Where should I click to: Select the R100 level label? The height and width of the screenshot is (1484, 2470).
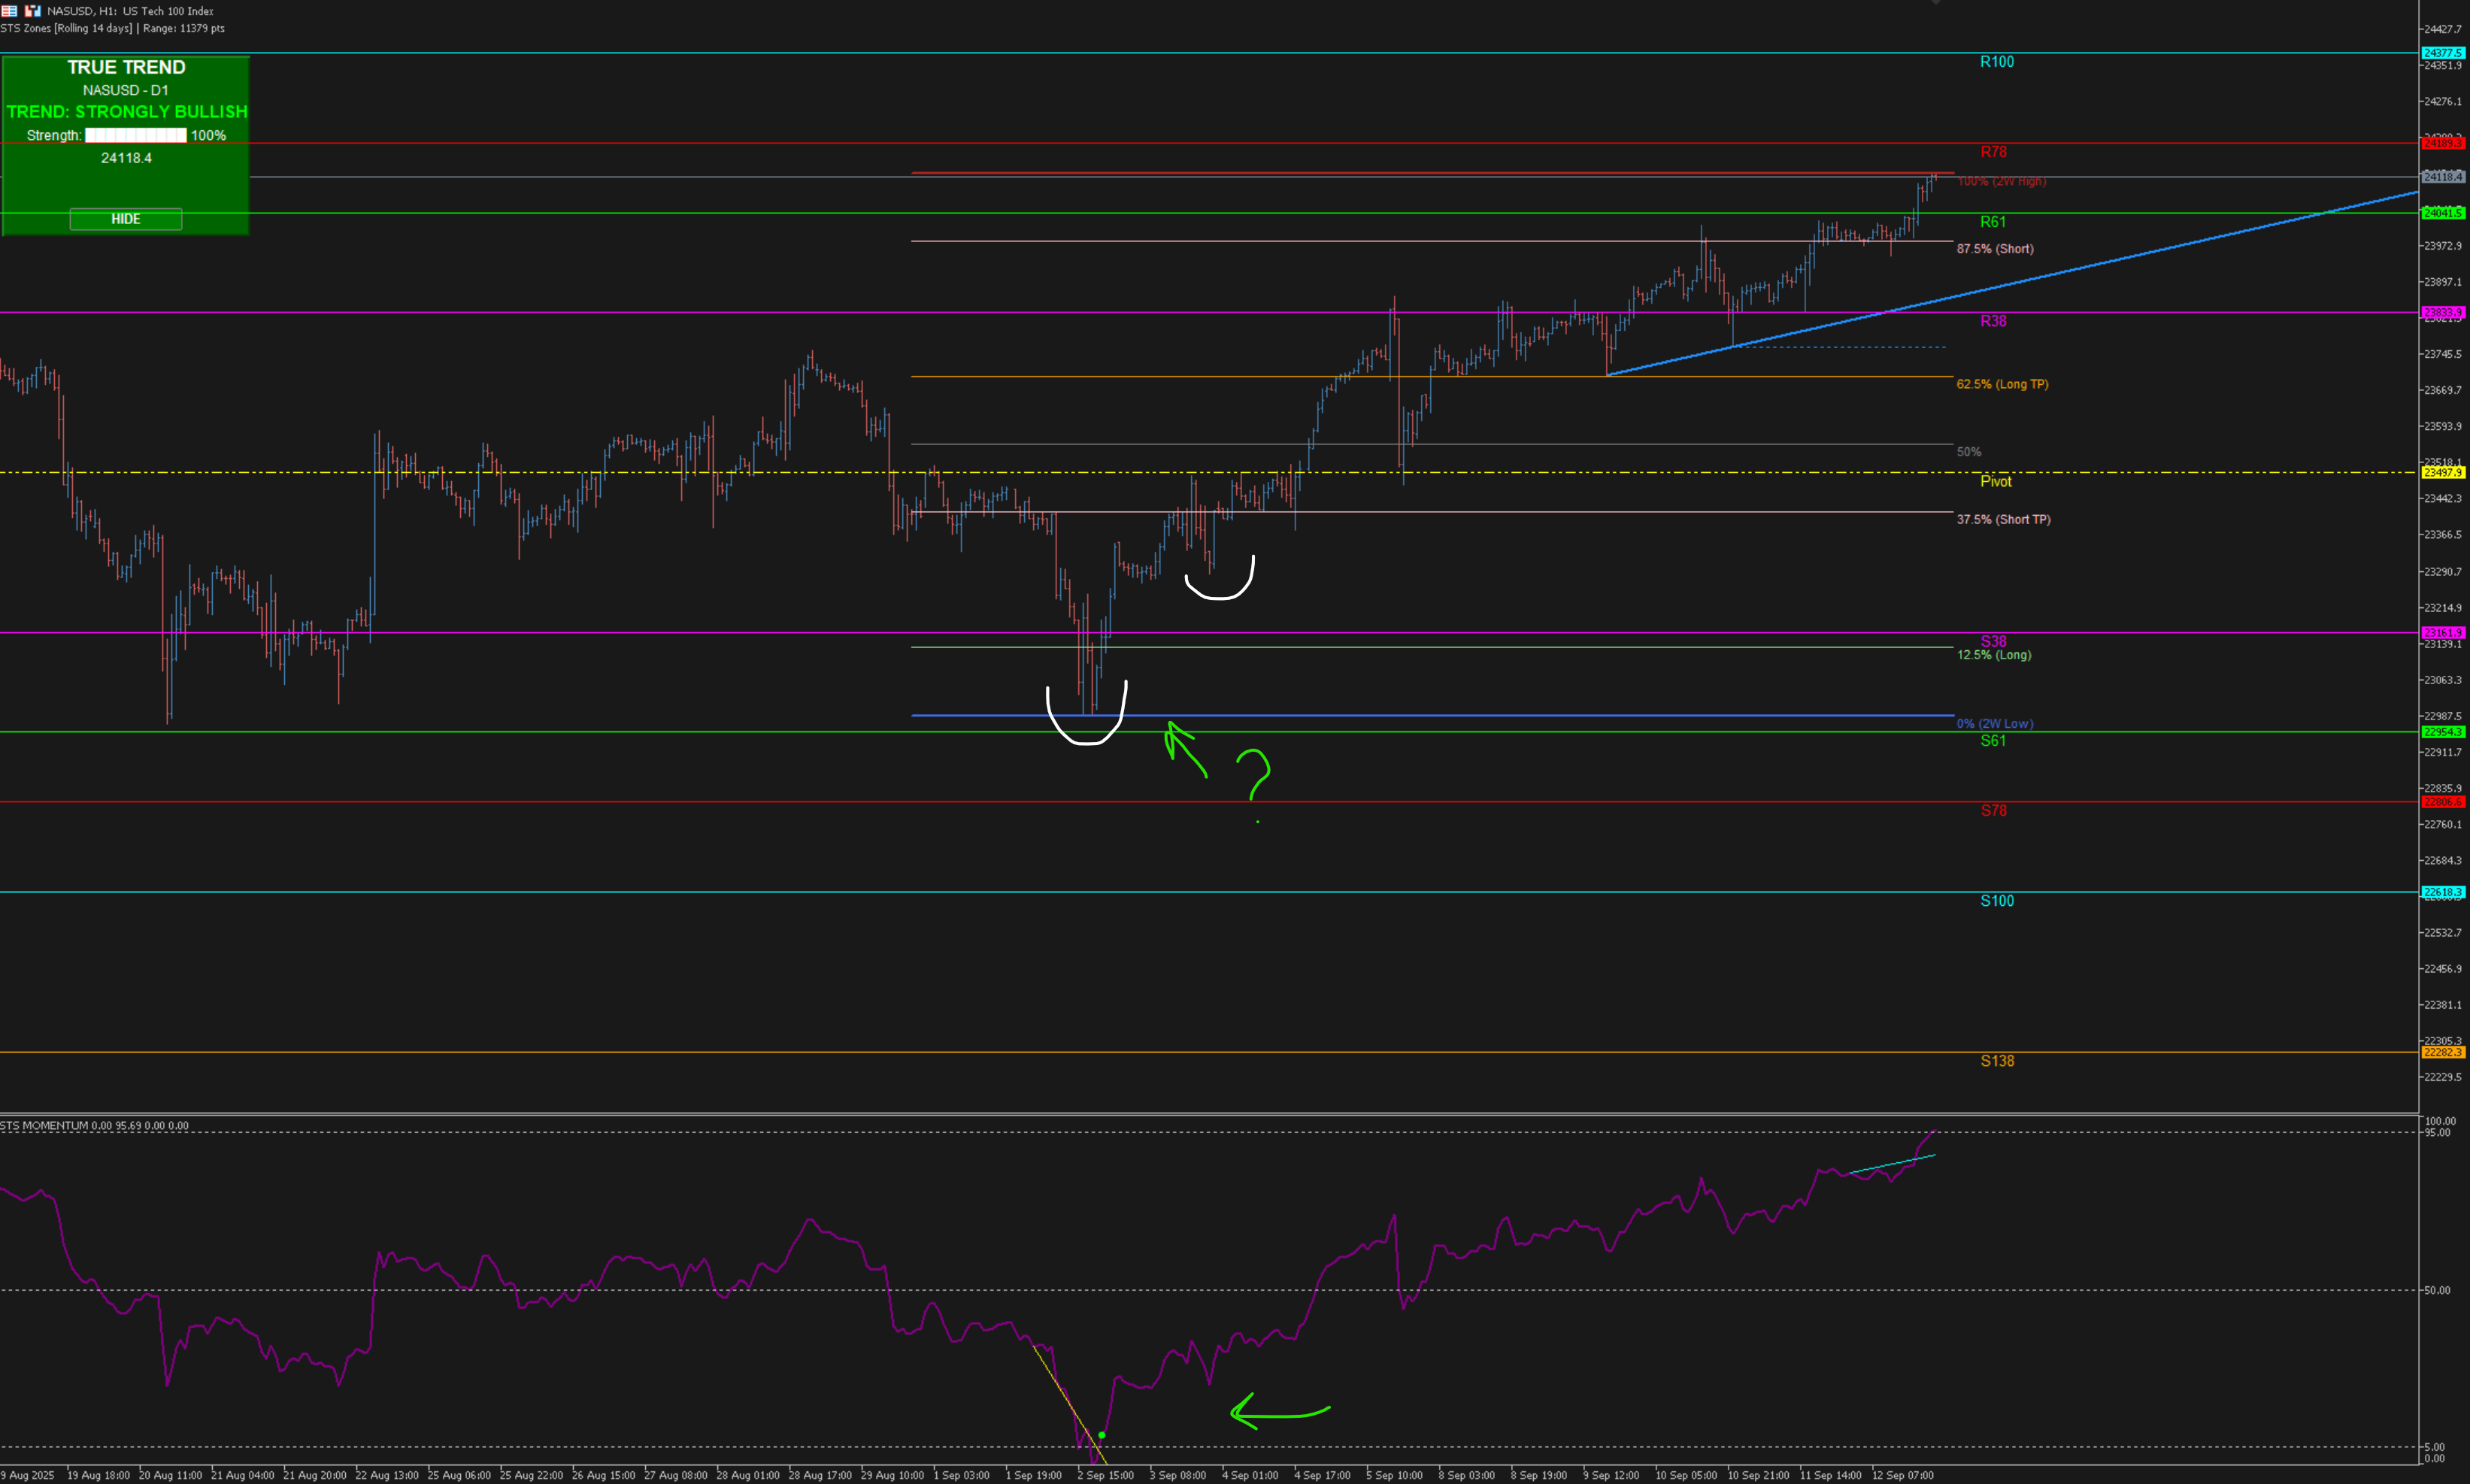click(1996, 62)
